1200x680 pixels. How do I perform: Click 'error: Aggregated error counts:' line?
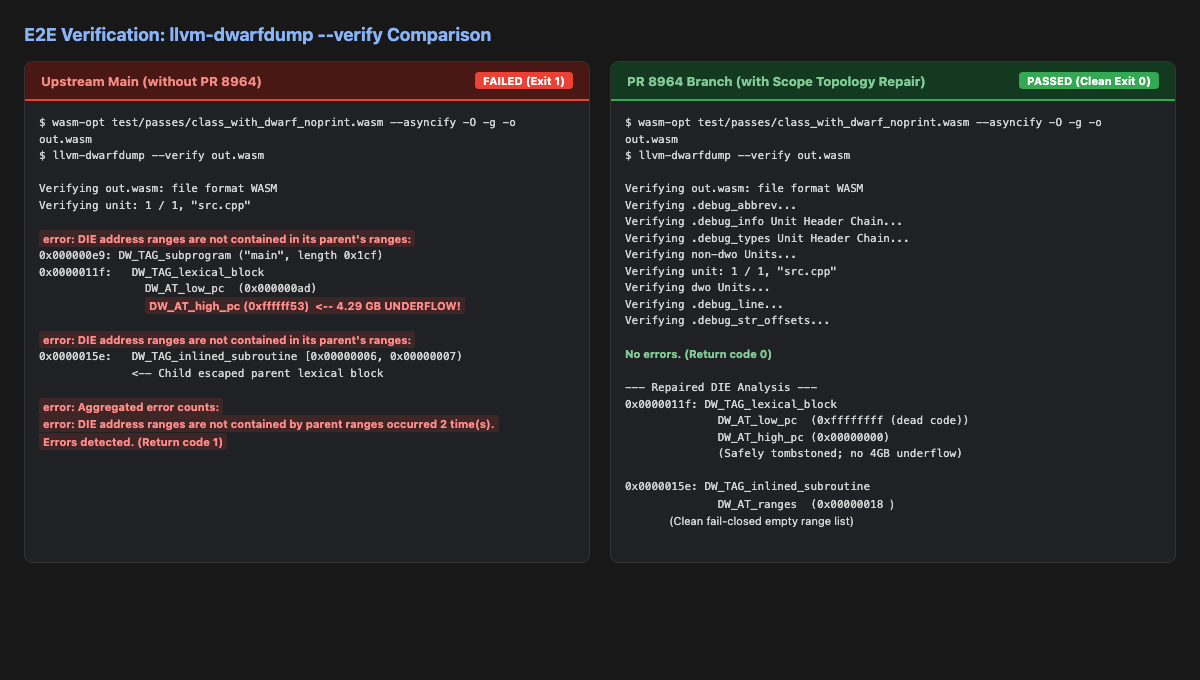[131, 407]
